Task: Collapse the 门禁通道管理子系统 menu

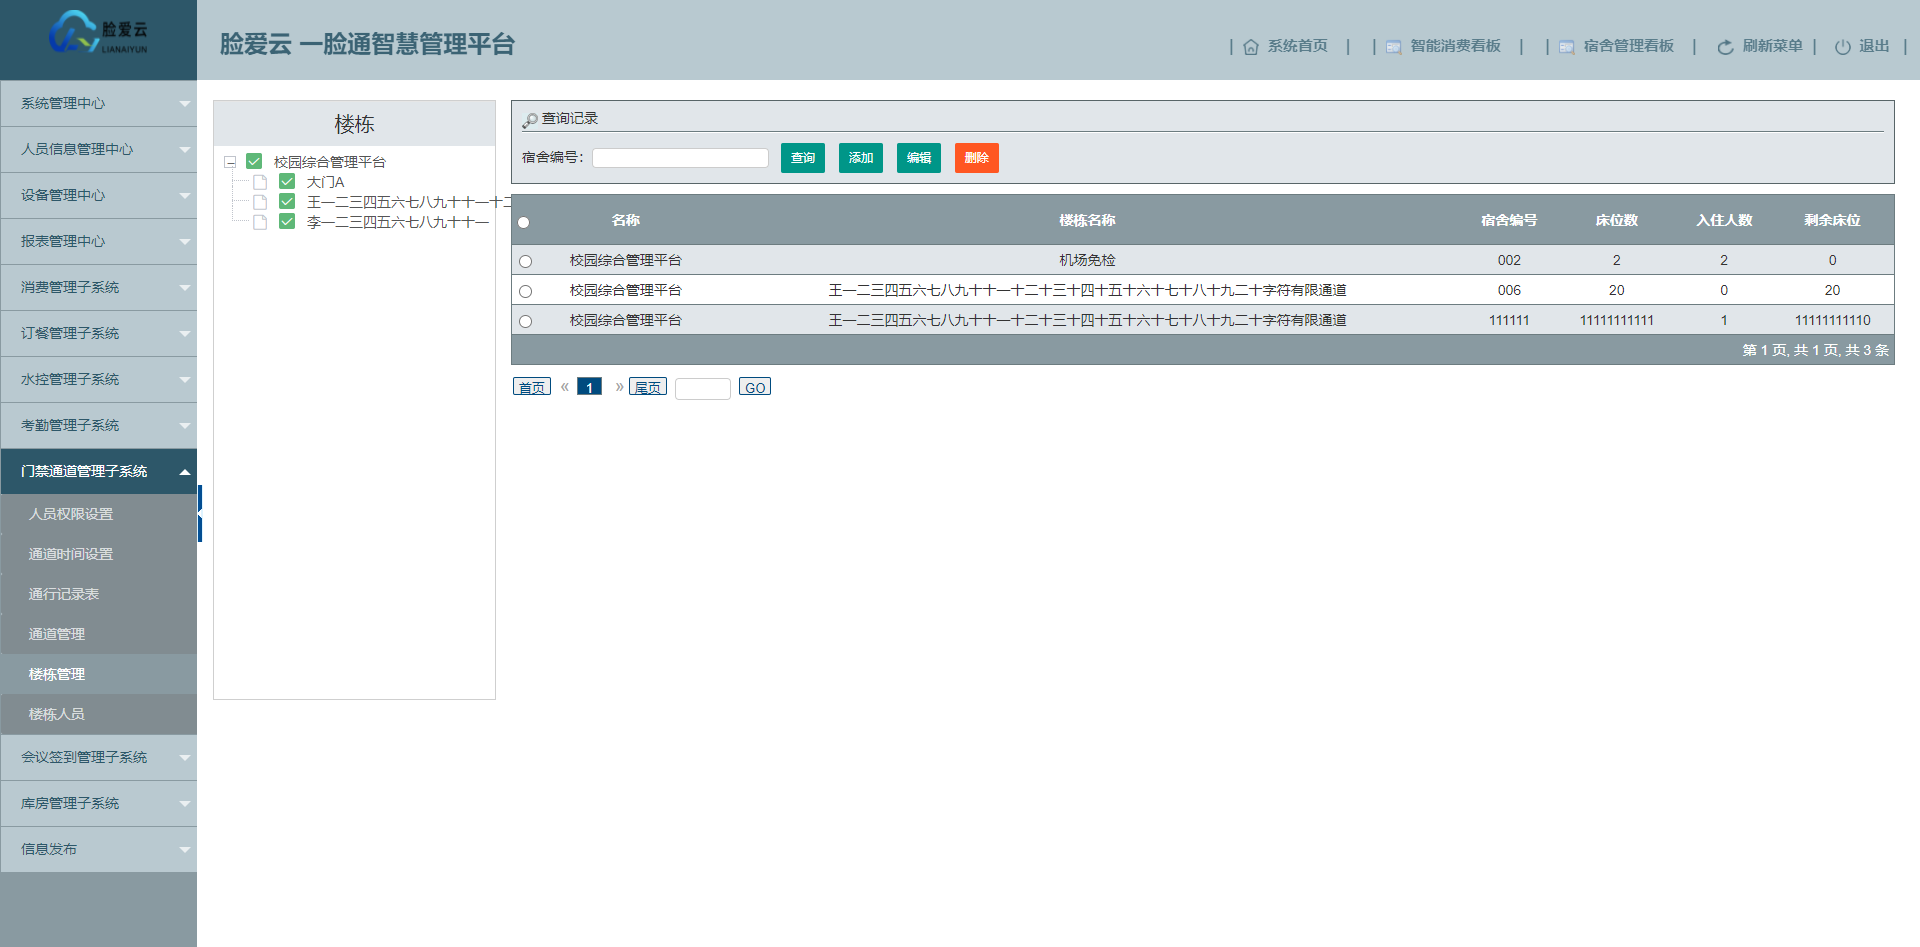Action: point(98,471)
